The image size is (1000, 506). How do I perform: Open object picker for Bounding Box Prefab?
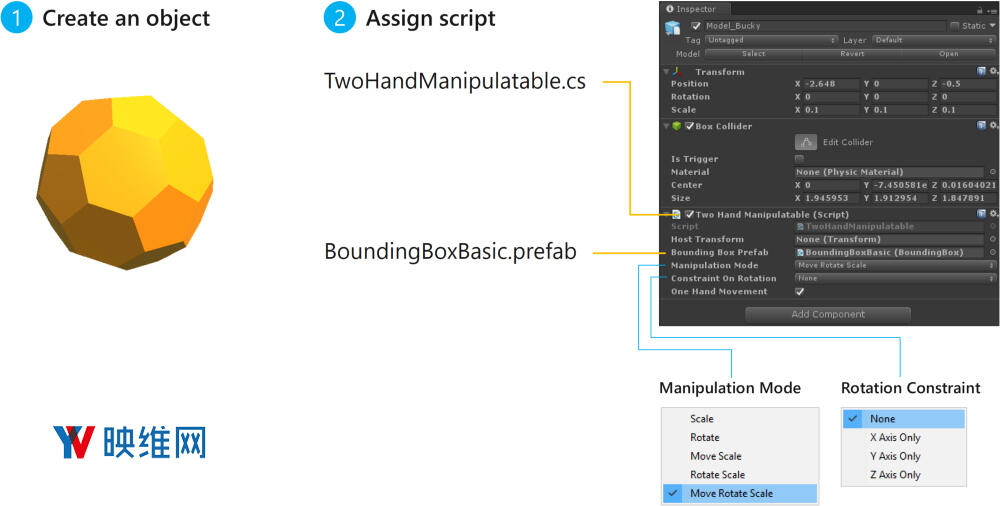point(993,253)
